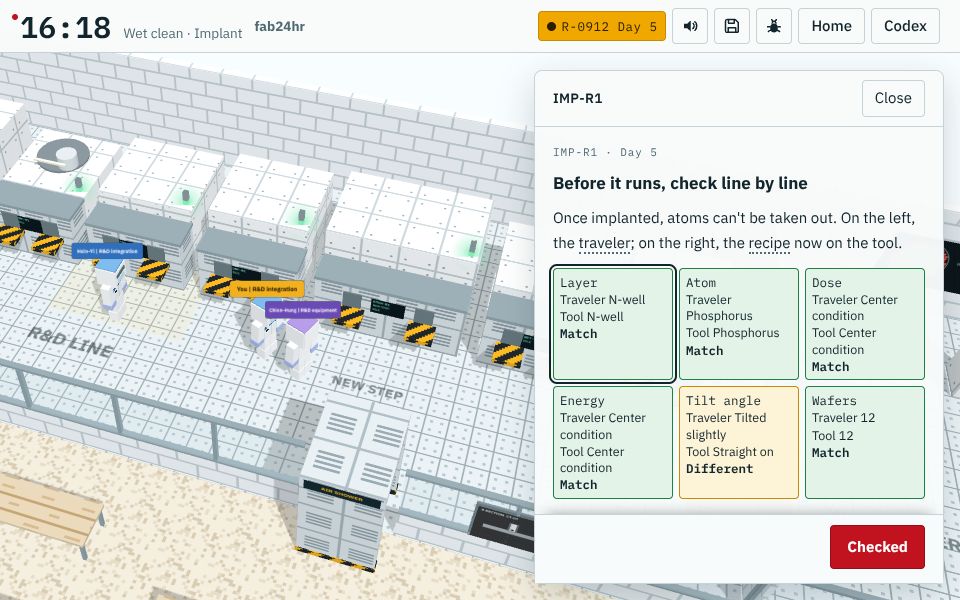This screenshot has height=600, width=960.
Task: Click the R&D LINE floor marking
Action: pyautogui.click(x=70, y=342)
